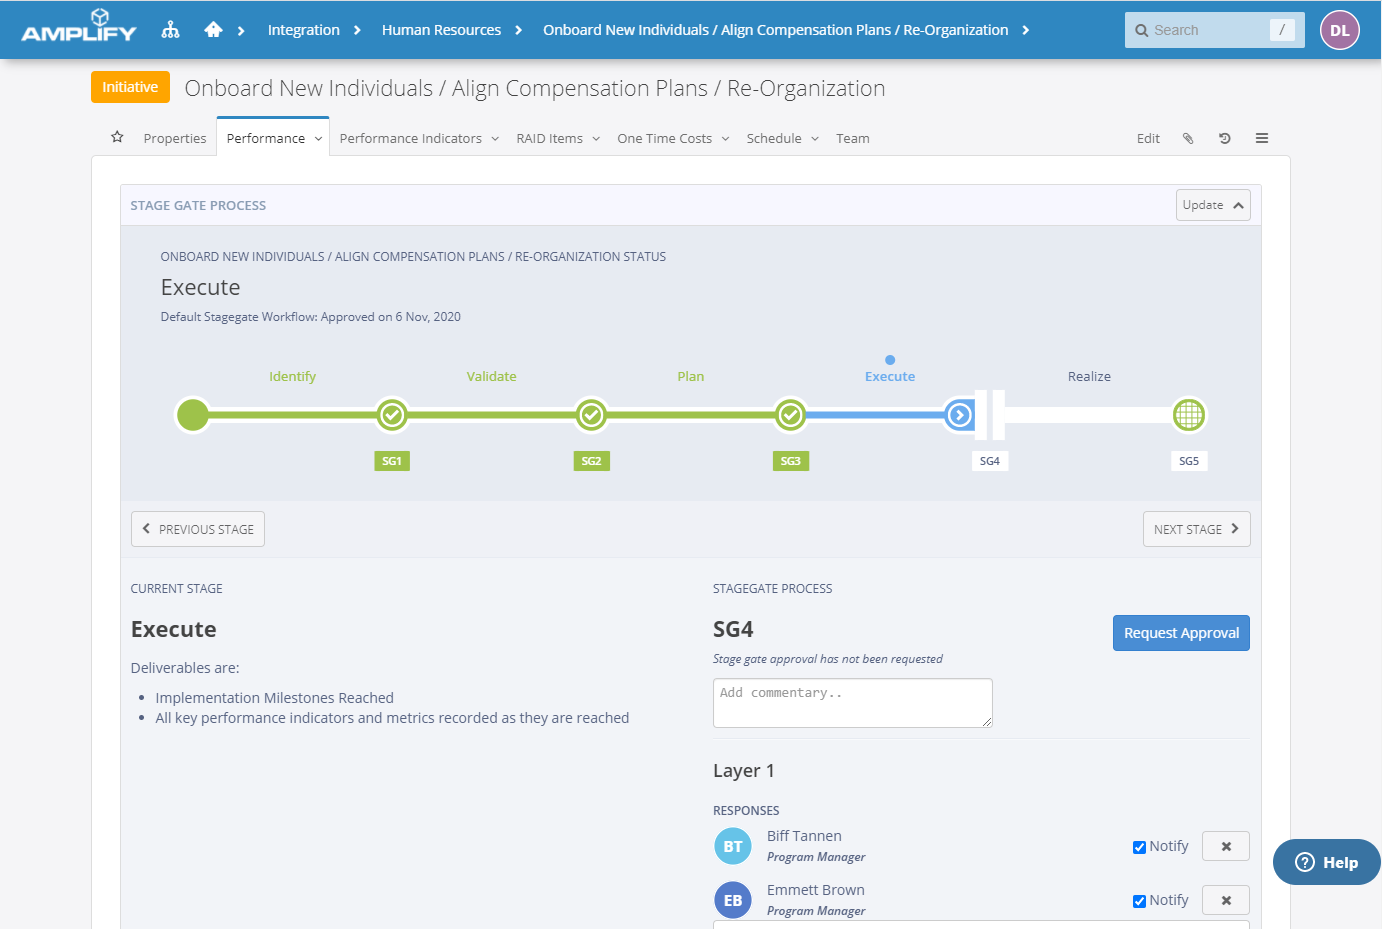Open the Help widget
Screen dimensions: 1382x929
[x=1327, y=862]
